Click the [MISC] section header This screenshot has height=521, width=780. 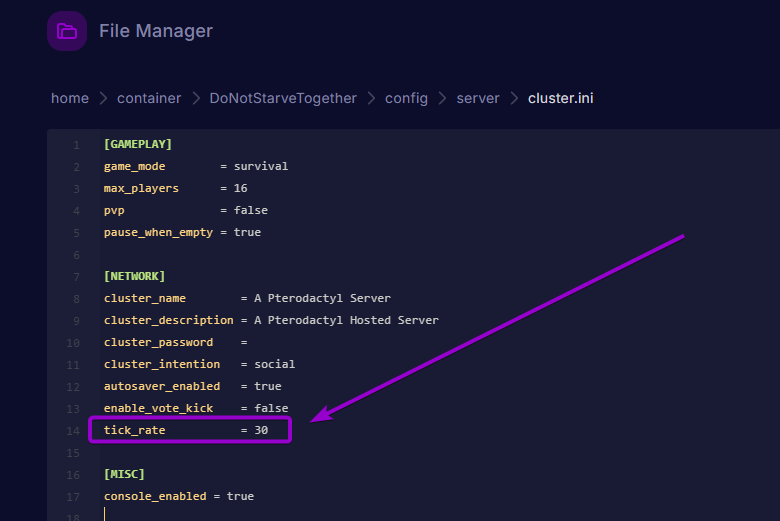[x=124, y=474]
